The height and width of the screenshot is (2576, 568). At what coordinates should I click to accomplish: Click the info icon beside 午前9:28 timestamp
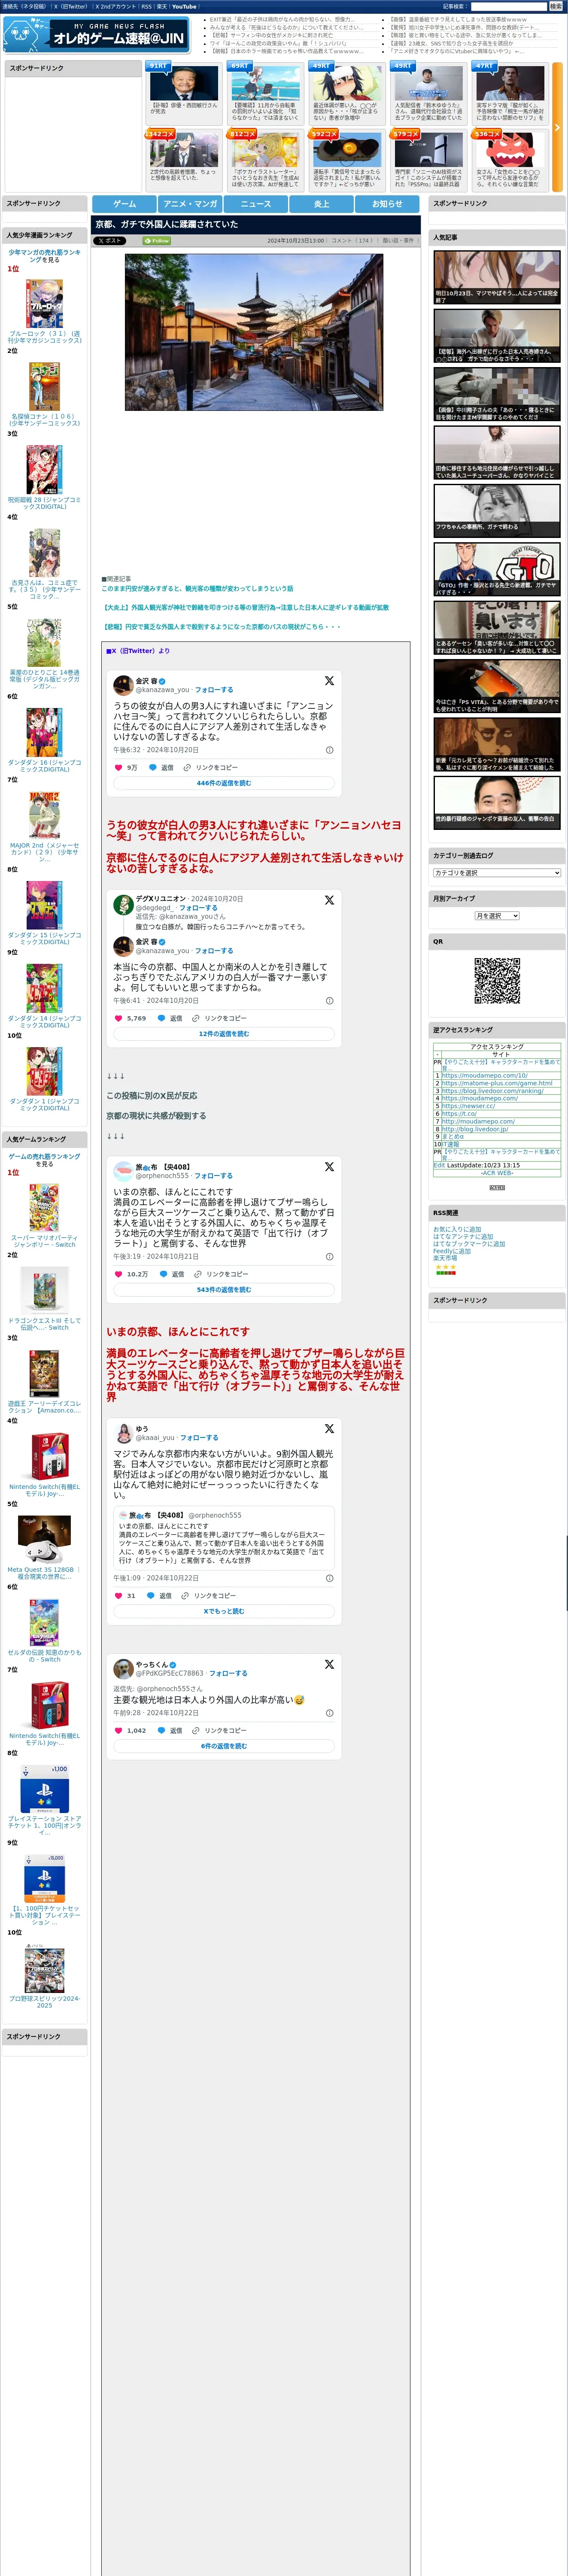pyautogui.click(x=330, y=1712)
